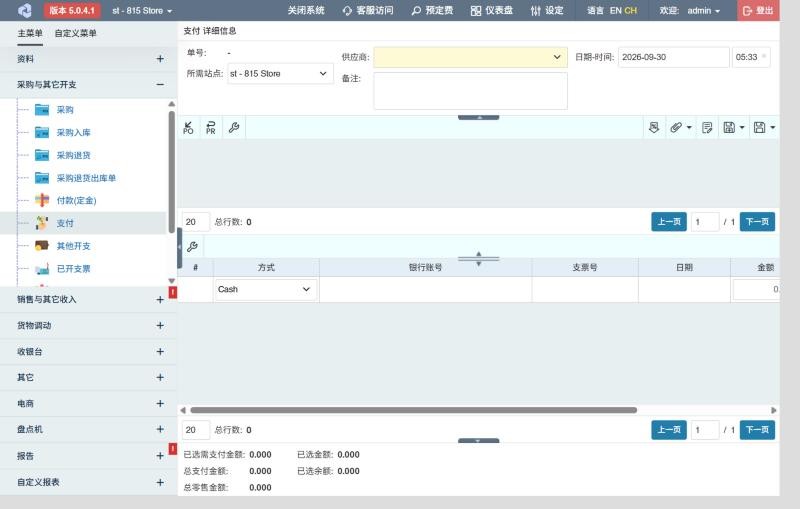Open second save icon dropdown arrow
This screenshot has width=800, height=509.
tap(772, 128)
